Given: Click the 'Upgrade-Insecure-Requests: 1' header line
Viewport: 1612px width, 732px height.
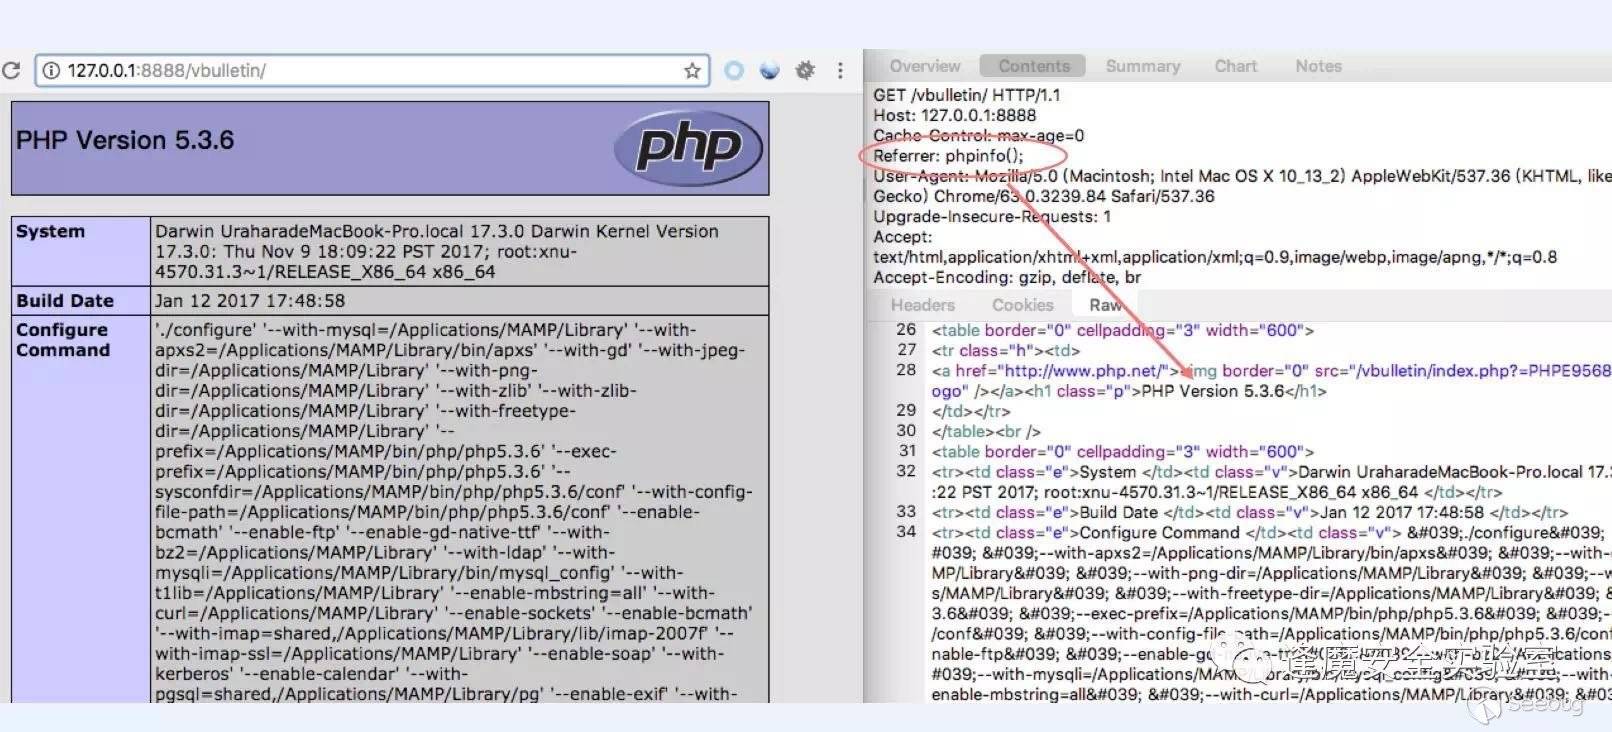Looking at the screenshot, I should pos(992,216).
